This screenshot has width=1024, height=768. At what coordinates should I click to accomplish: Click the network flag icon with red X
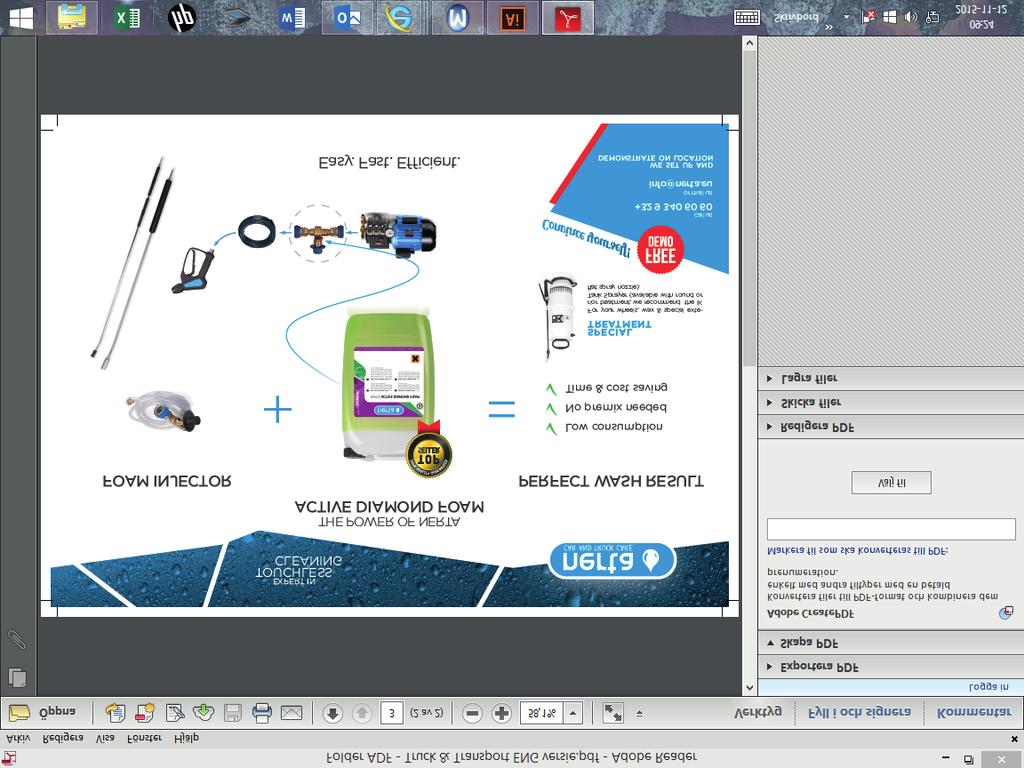tap(869, 17)
